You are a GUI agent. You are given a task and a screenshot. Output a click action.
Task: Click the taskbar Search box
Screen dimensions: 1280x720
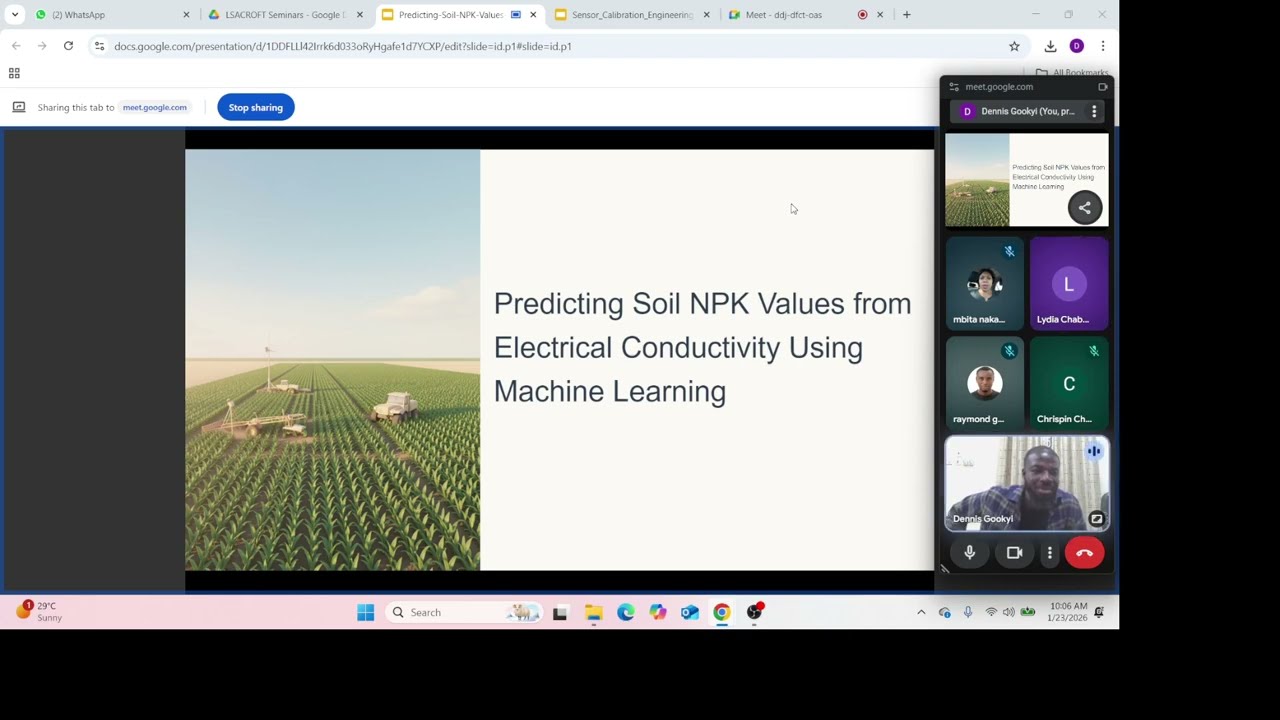click(464, 612)
